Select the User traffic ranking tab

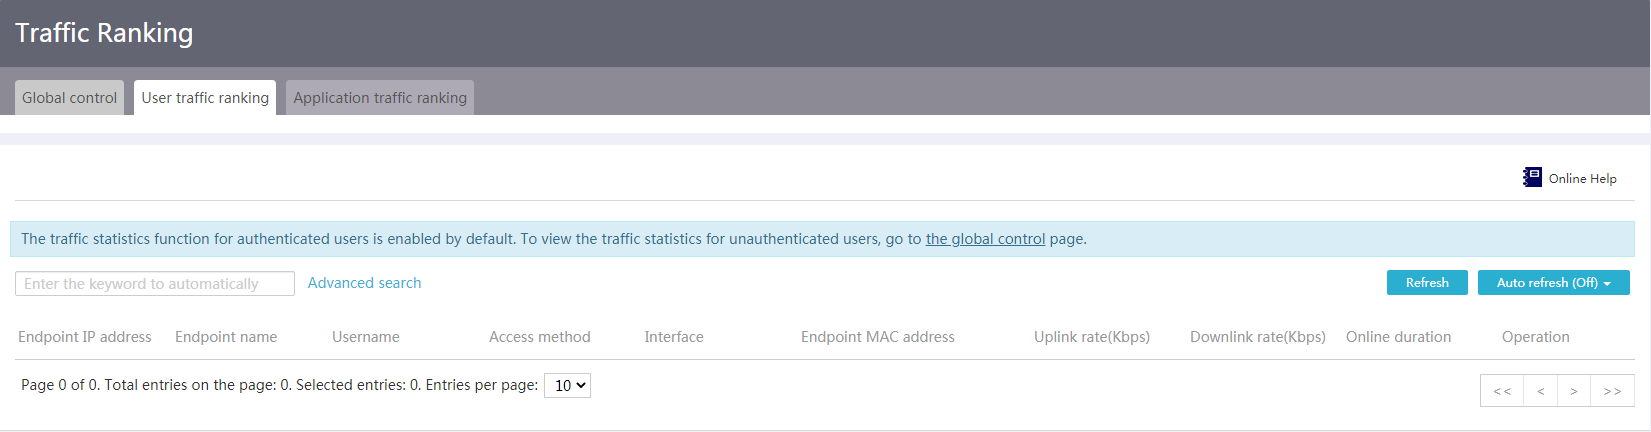pos(205,98)
